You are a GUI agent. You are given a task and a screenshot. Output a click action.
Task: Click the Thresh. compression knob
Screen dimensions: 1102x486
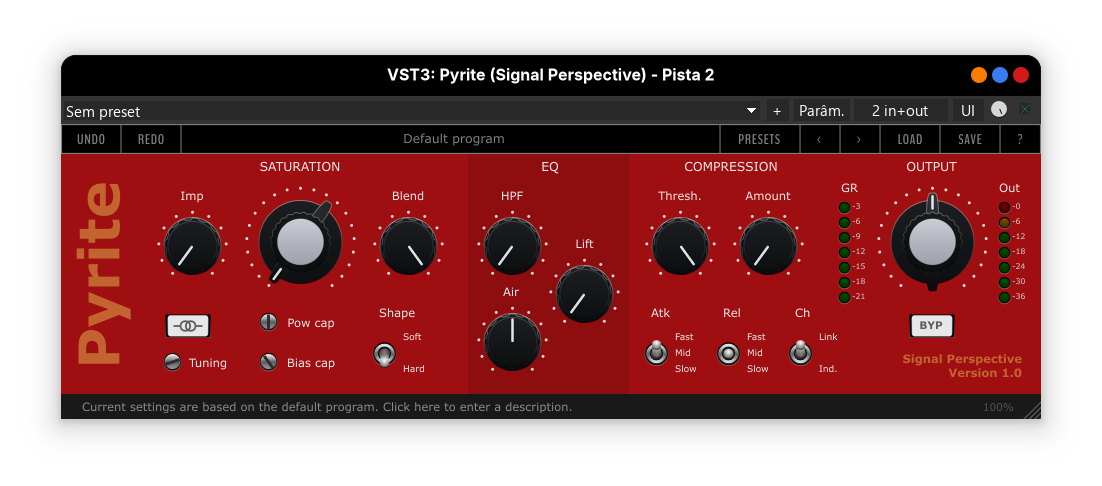680,247
